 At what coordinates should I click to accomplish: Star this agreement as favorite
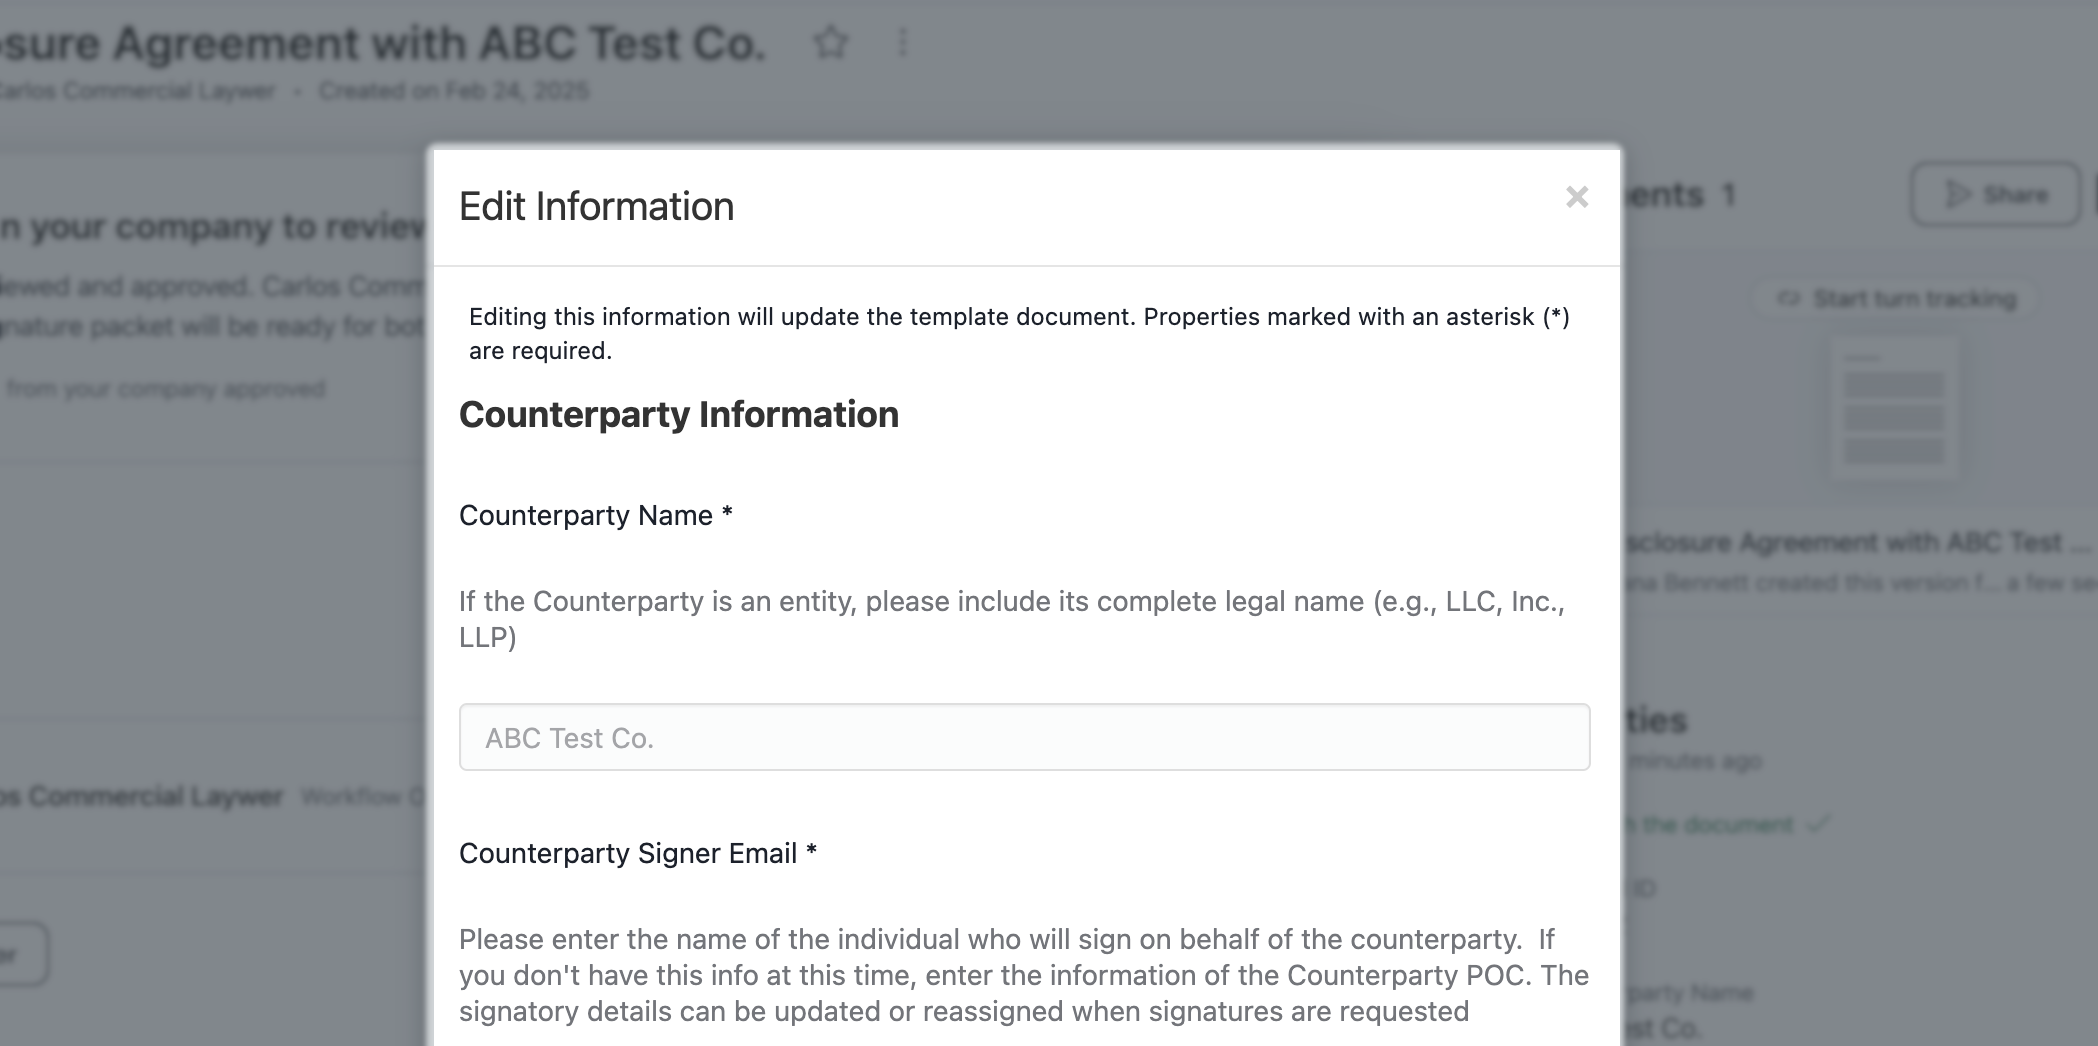(831, 43)
